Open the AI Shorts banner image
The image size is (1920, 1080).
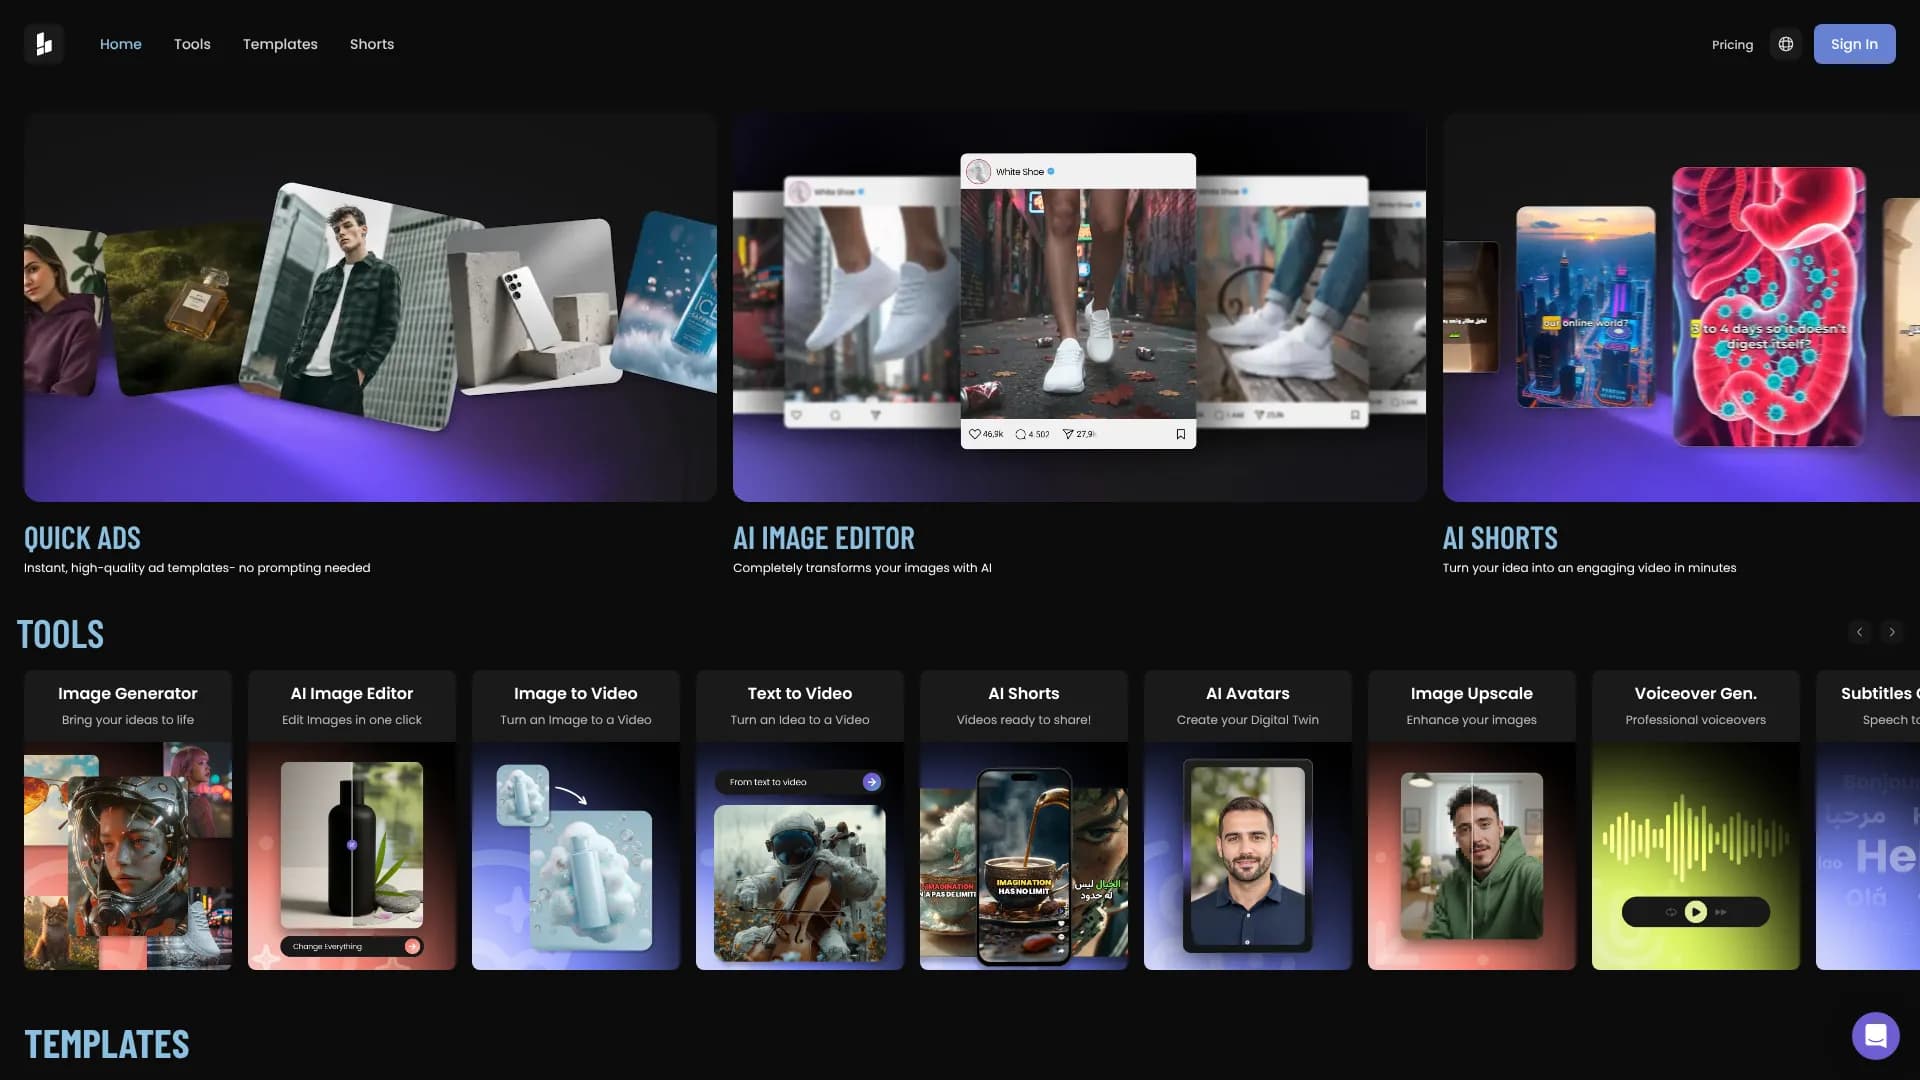[1681, 307]
